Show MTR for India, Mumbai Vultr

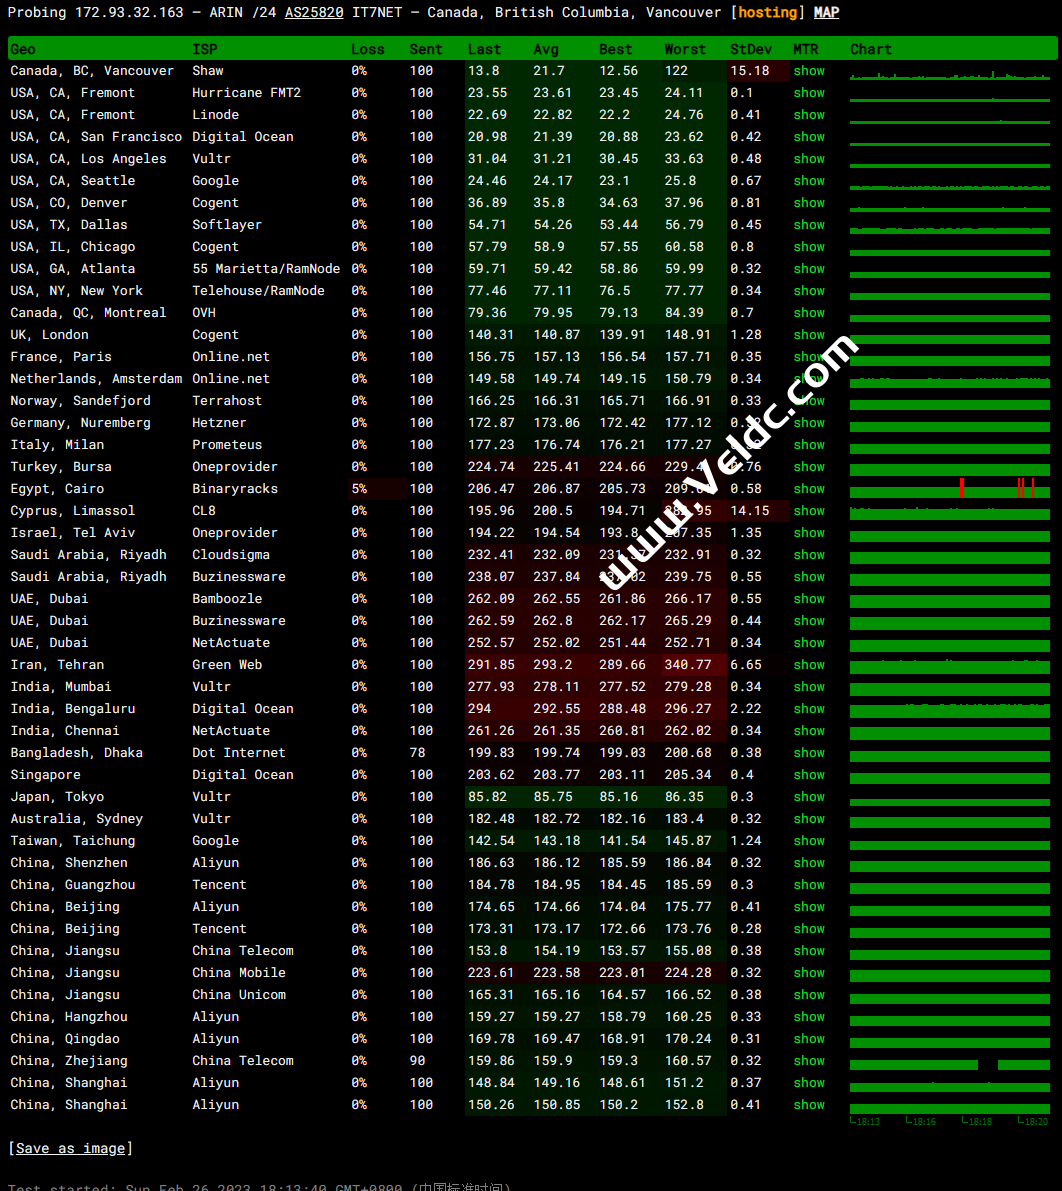pos(809,687)
